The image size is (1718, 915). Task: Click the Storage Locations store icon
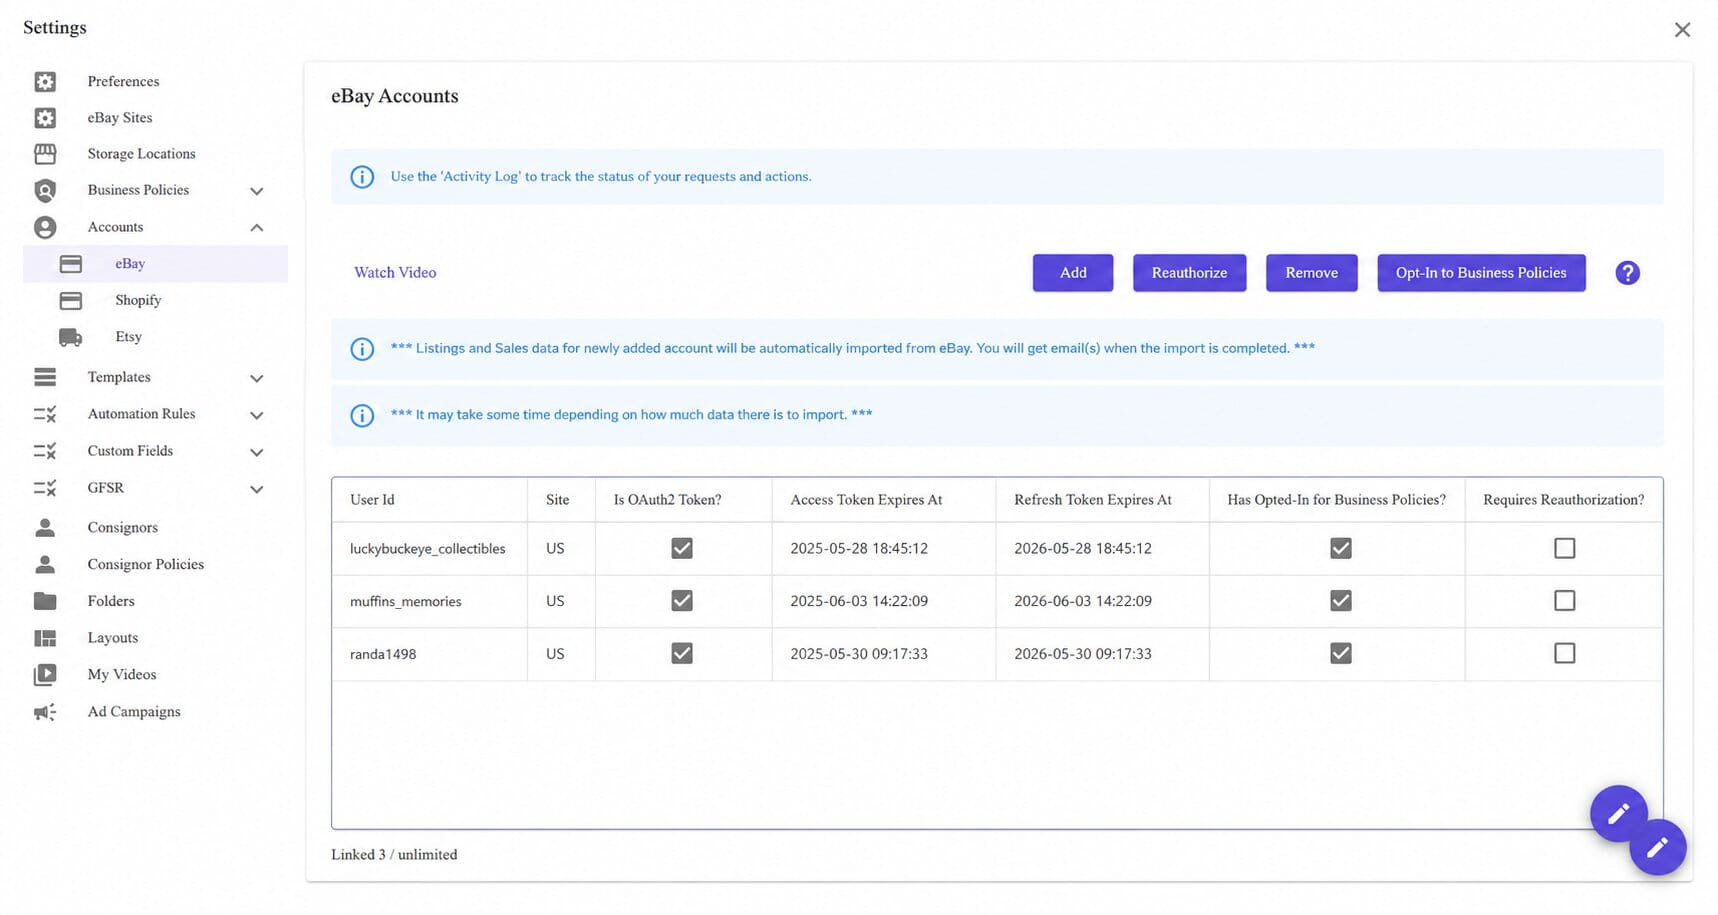pyautogui.click(x=45, y=154)
